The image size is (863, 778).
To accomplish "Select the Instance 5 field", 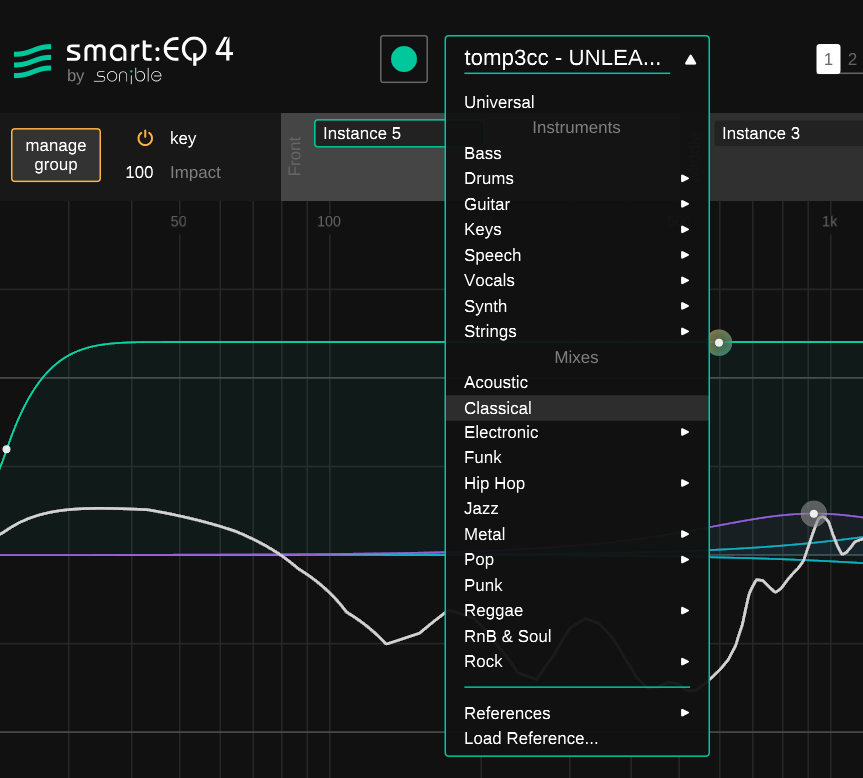I will pyautogui.click(x=380, y=134).
